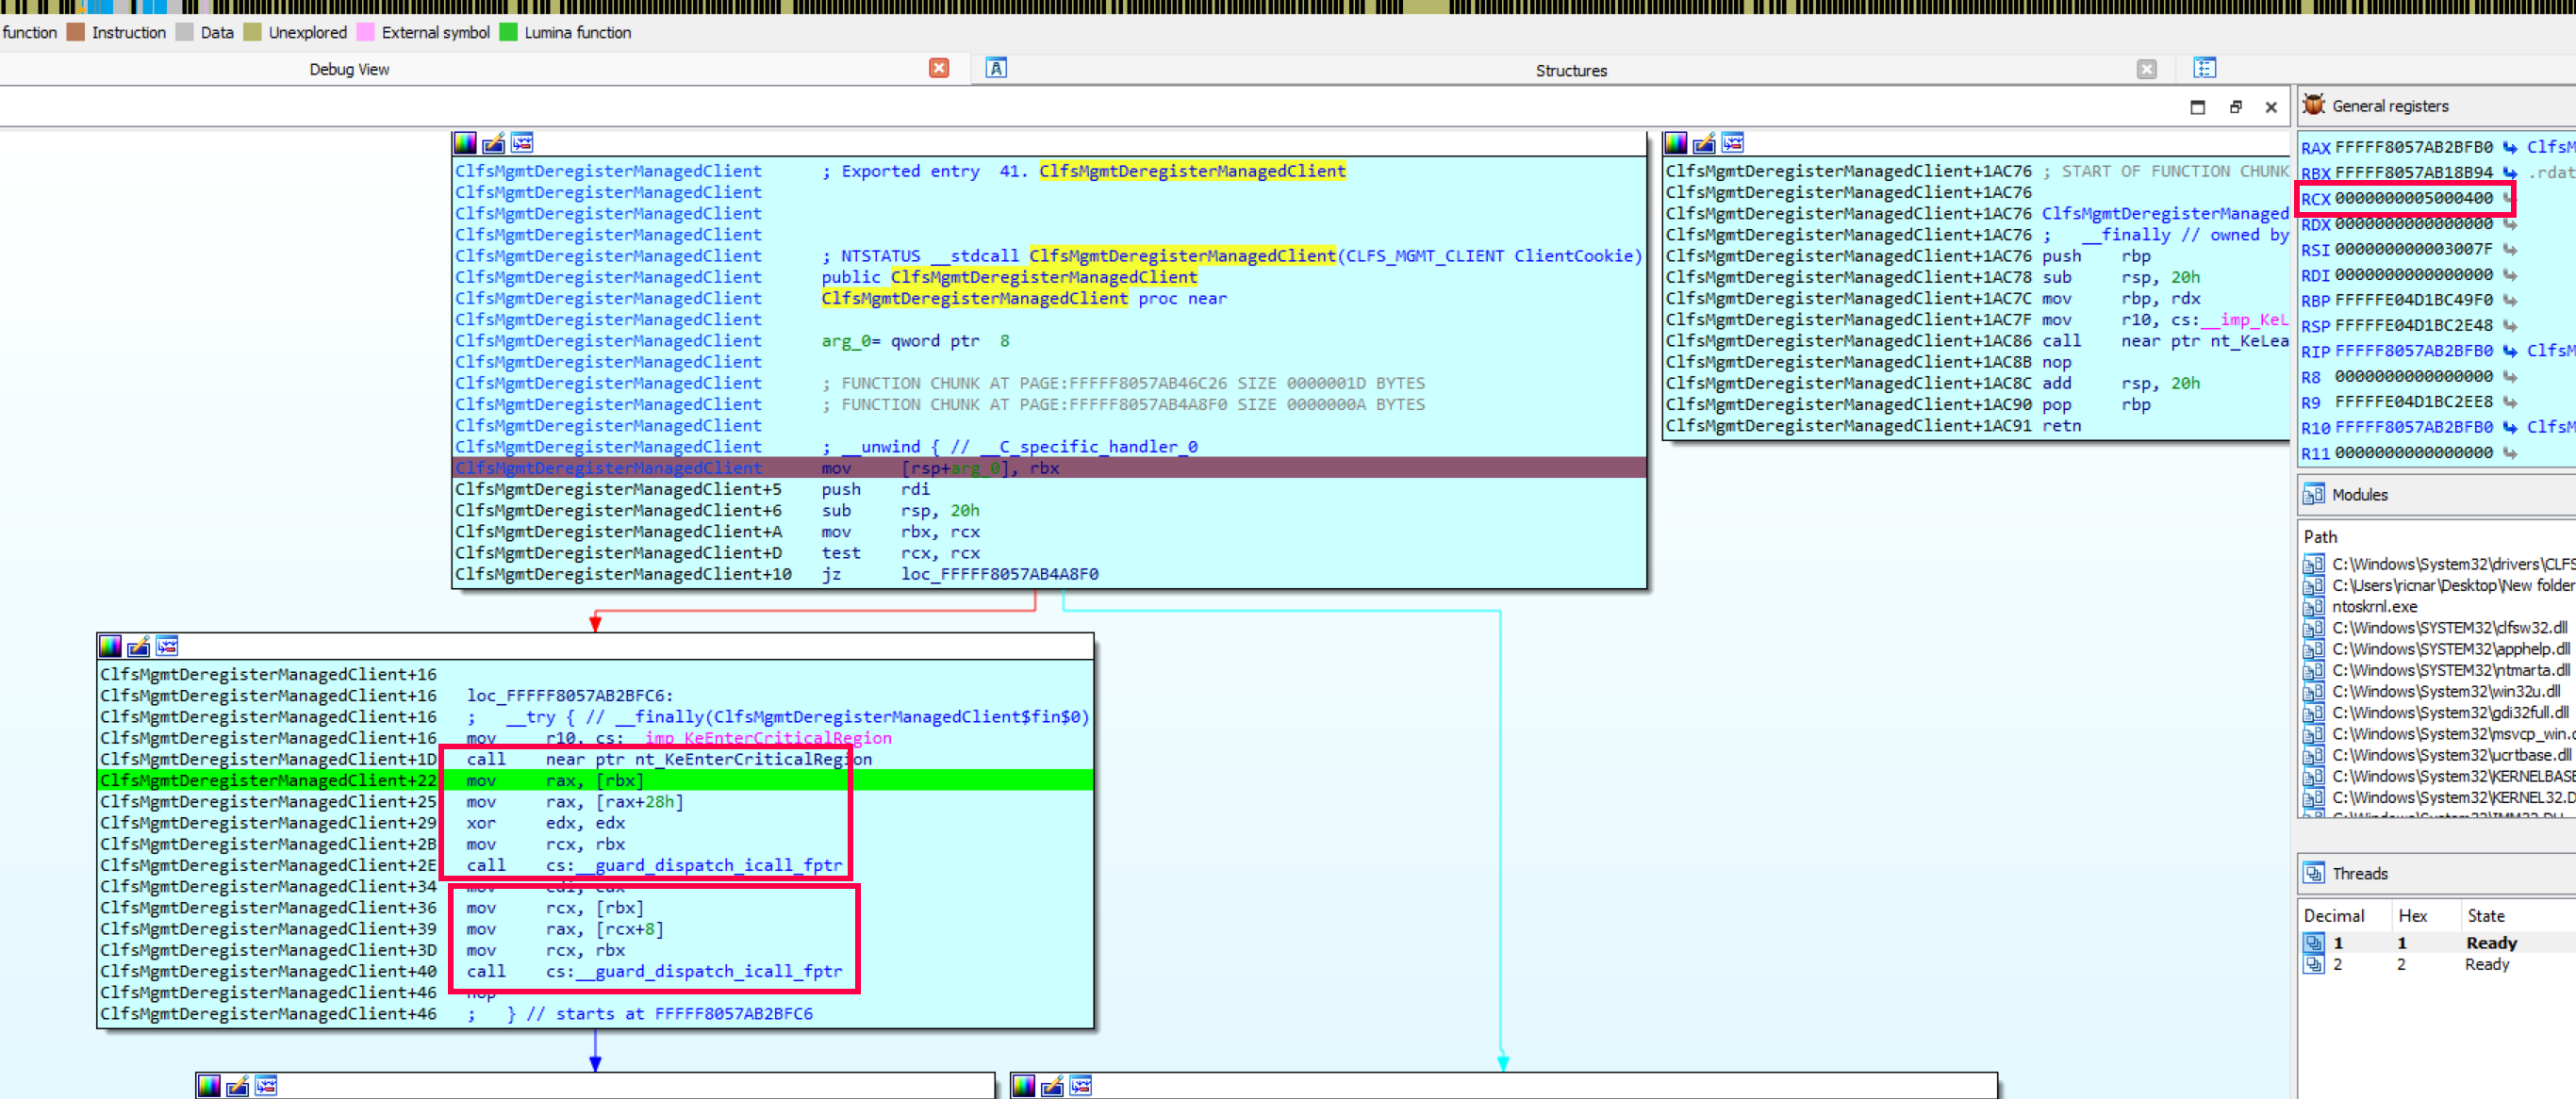Click the RCX register value

pos(2413,199)
